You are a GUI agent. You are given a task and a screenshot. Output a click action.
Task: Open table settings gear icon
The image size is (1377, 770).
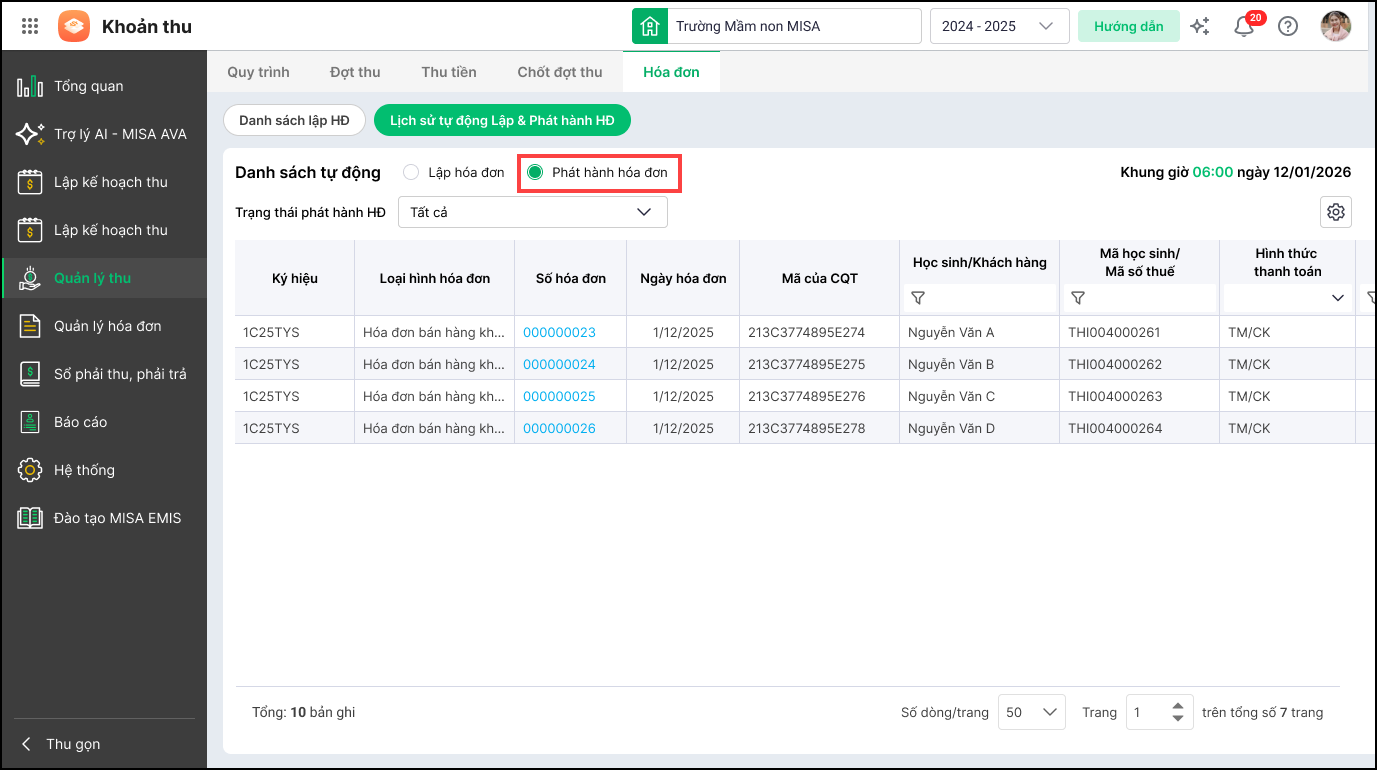(1335, 212)
